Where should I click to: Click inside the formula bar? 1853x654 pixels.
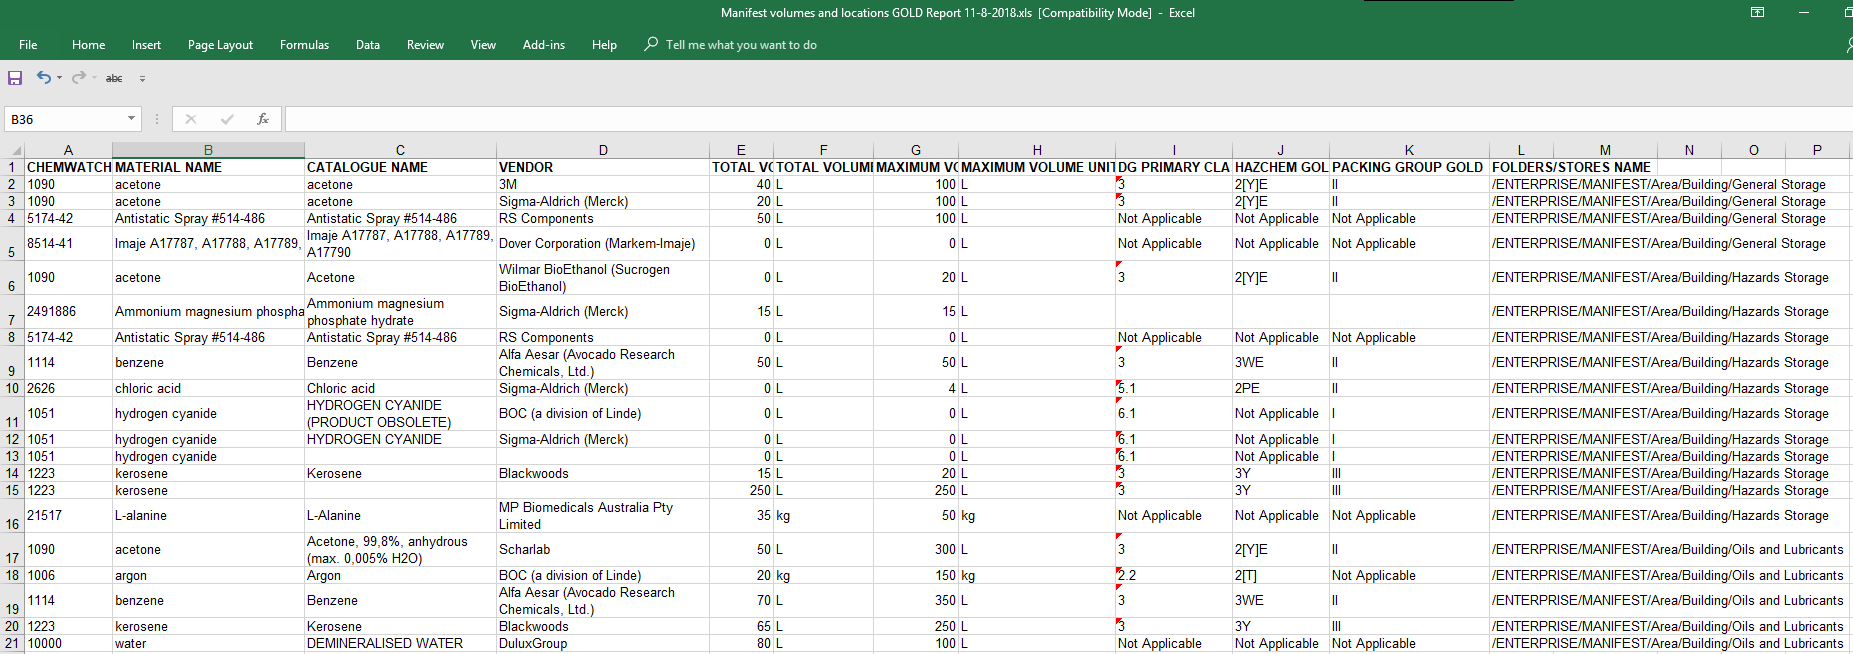point(1000,119)
